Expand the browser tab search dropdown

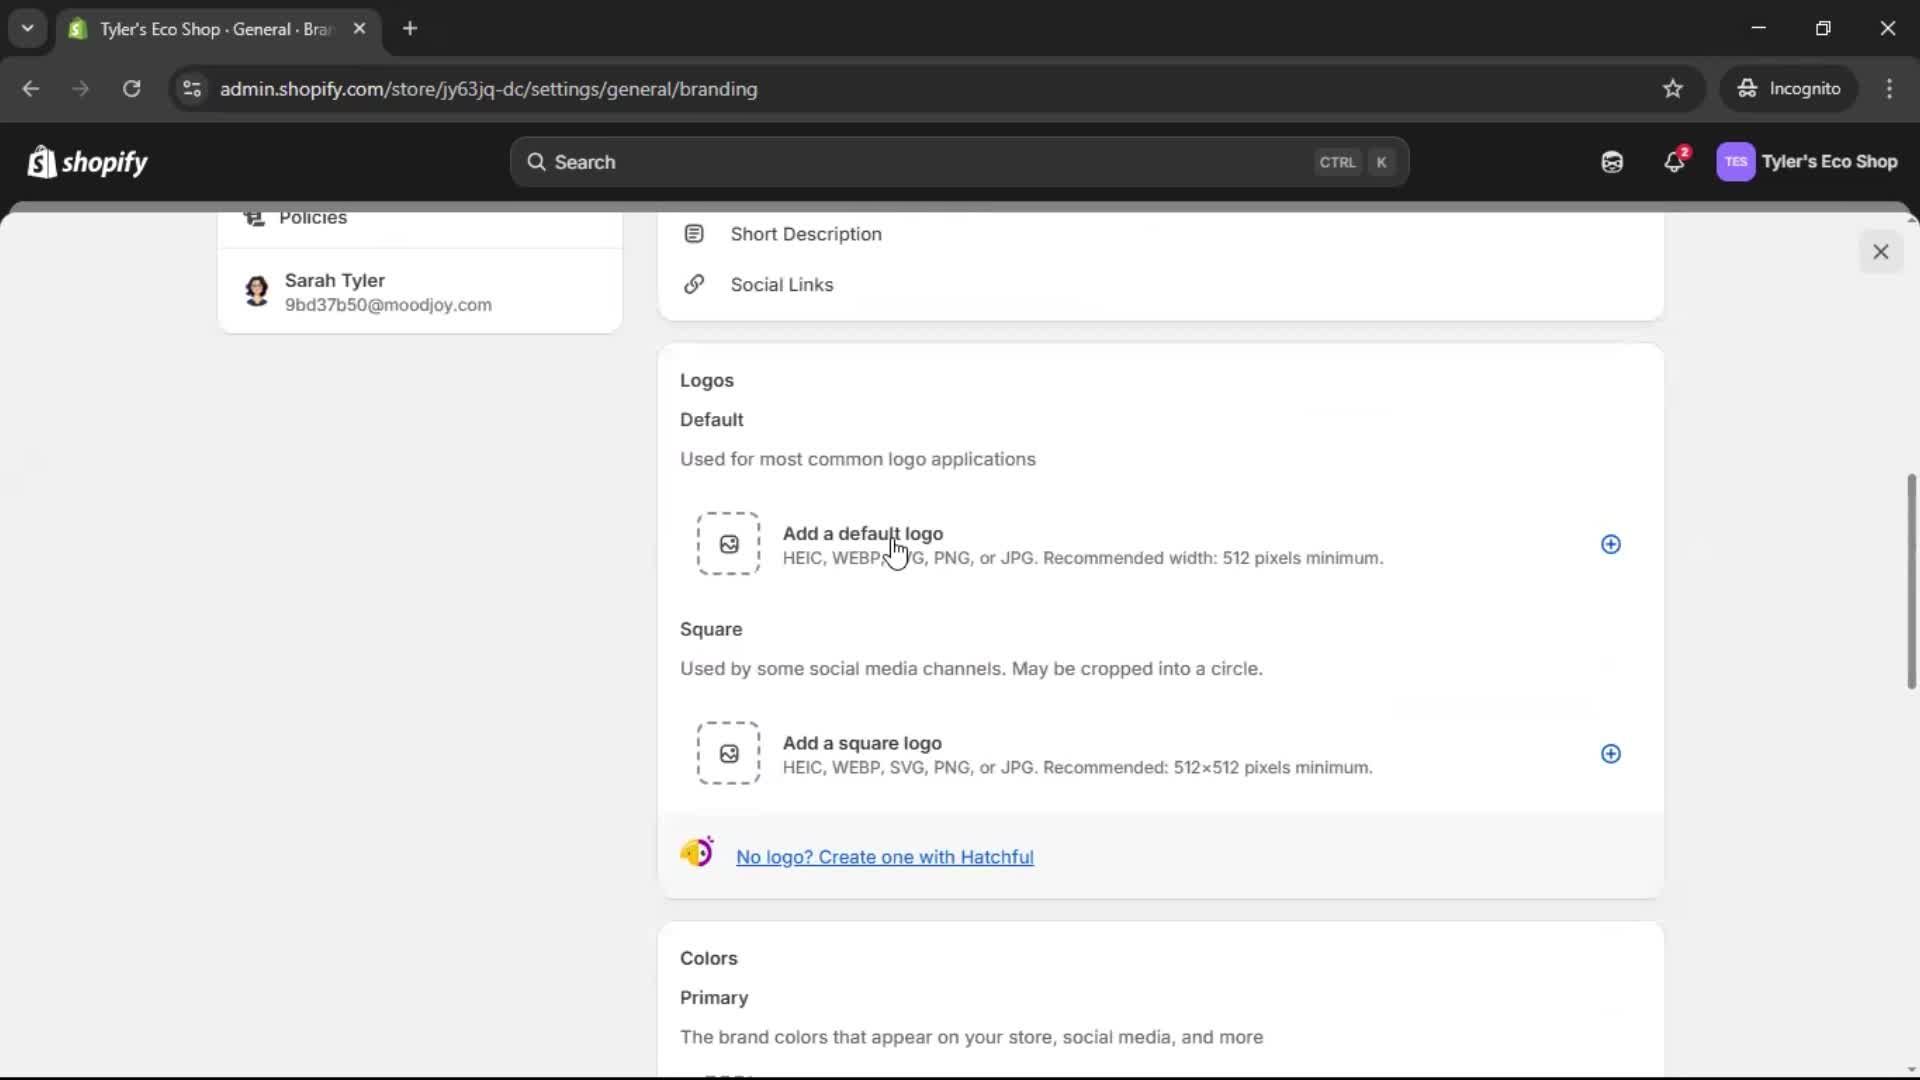[x=27, y=28]
